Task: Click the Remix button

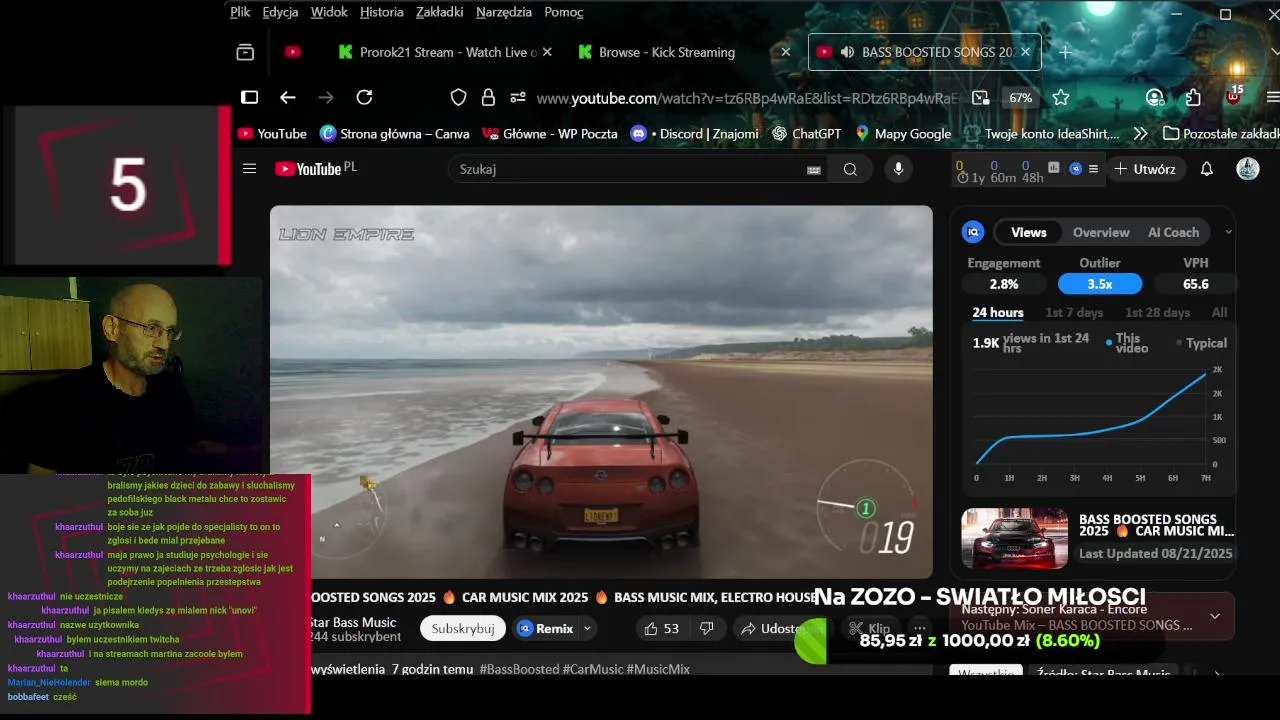Action: point(545,629)
